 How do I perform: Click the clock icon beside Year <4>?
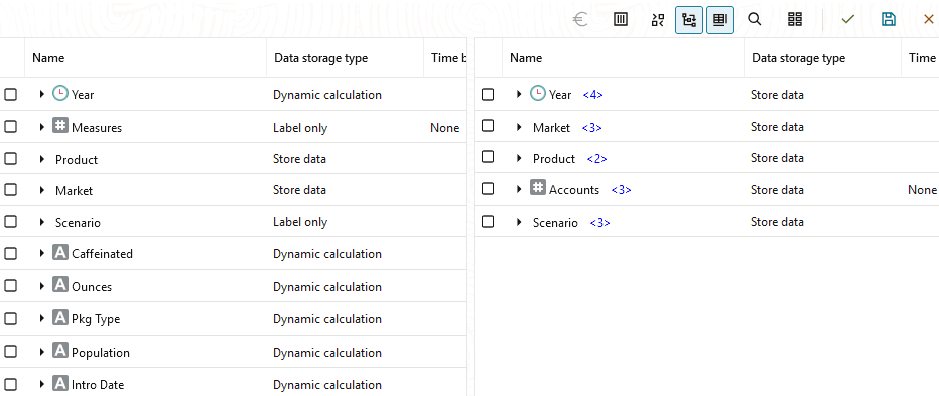538,93
